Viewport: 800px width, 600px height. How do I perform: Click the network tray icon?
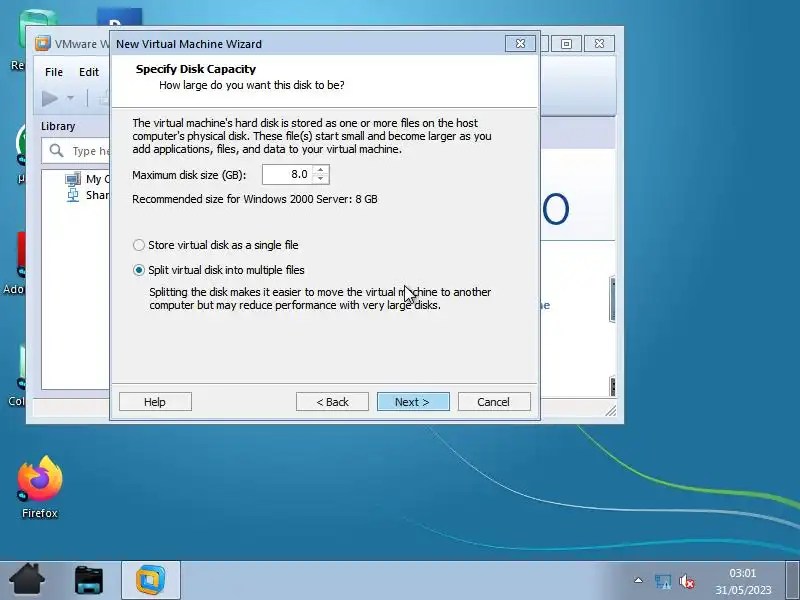click(x=663, y=581)
